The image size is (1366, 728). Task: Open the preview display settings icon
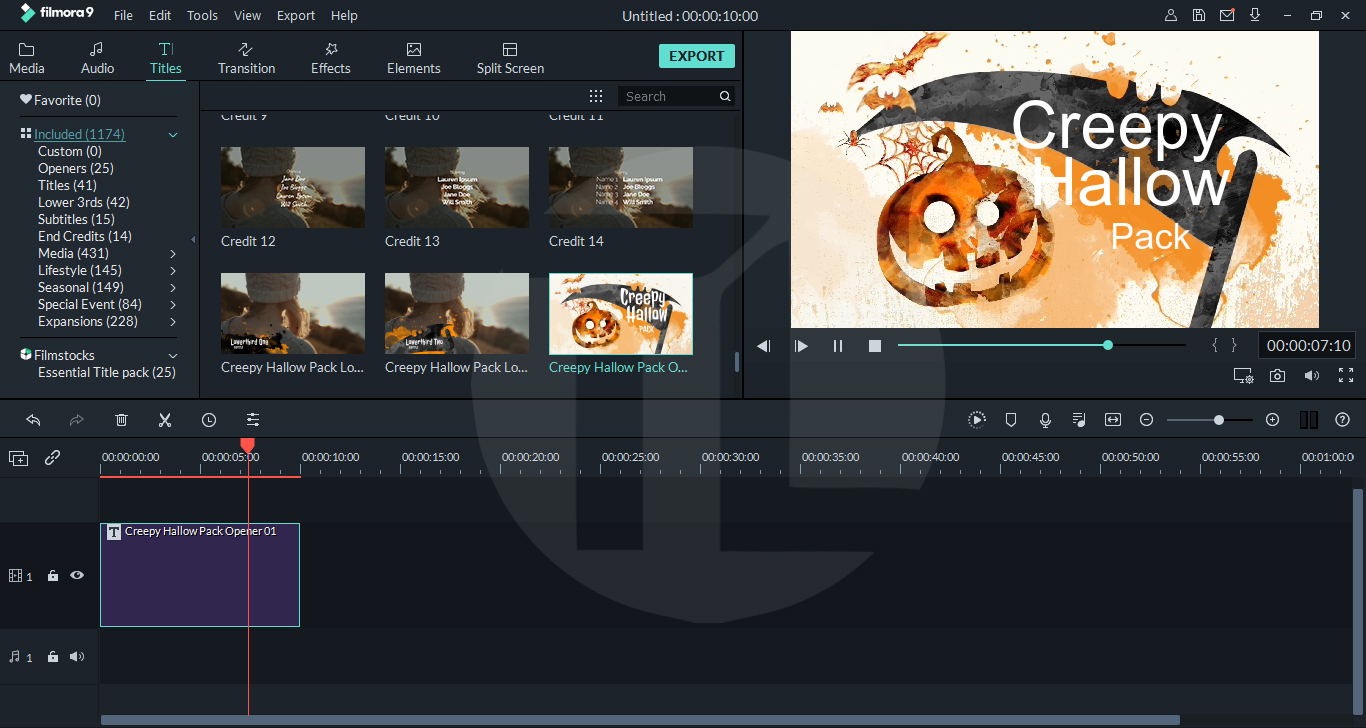(x=1243, y=376)
